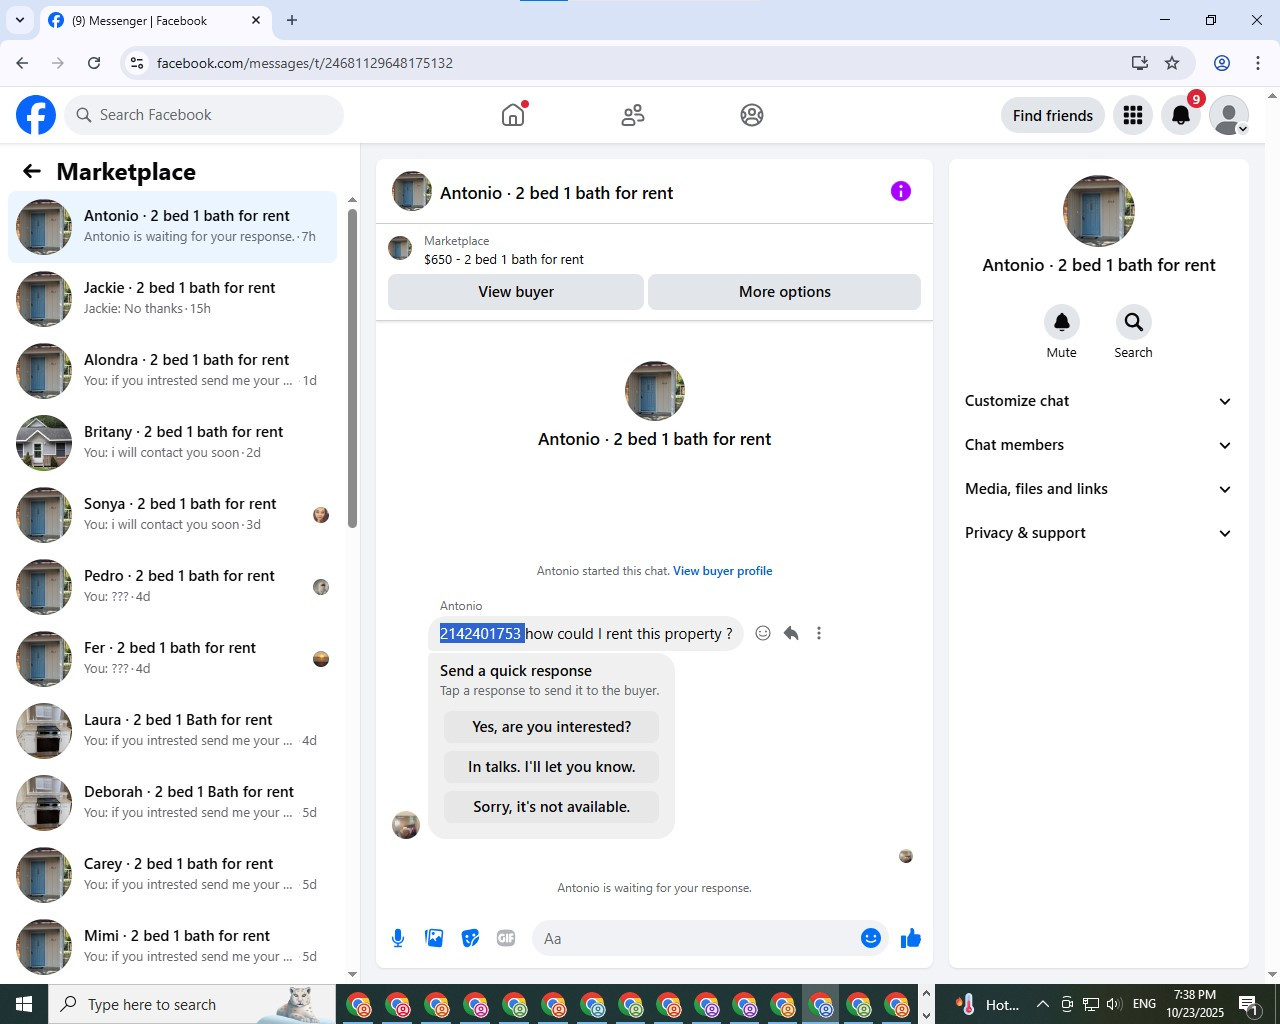Open the Notifications bell icon
Screen dimensions: 1280x1024
(x=1181, y=115)
